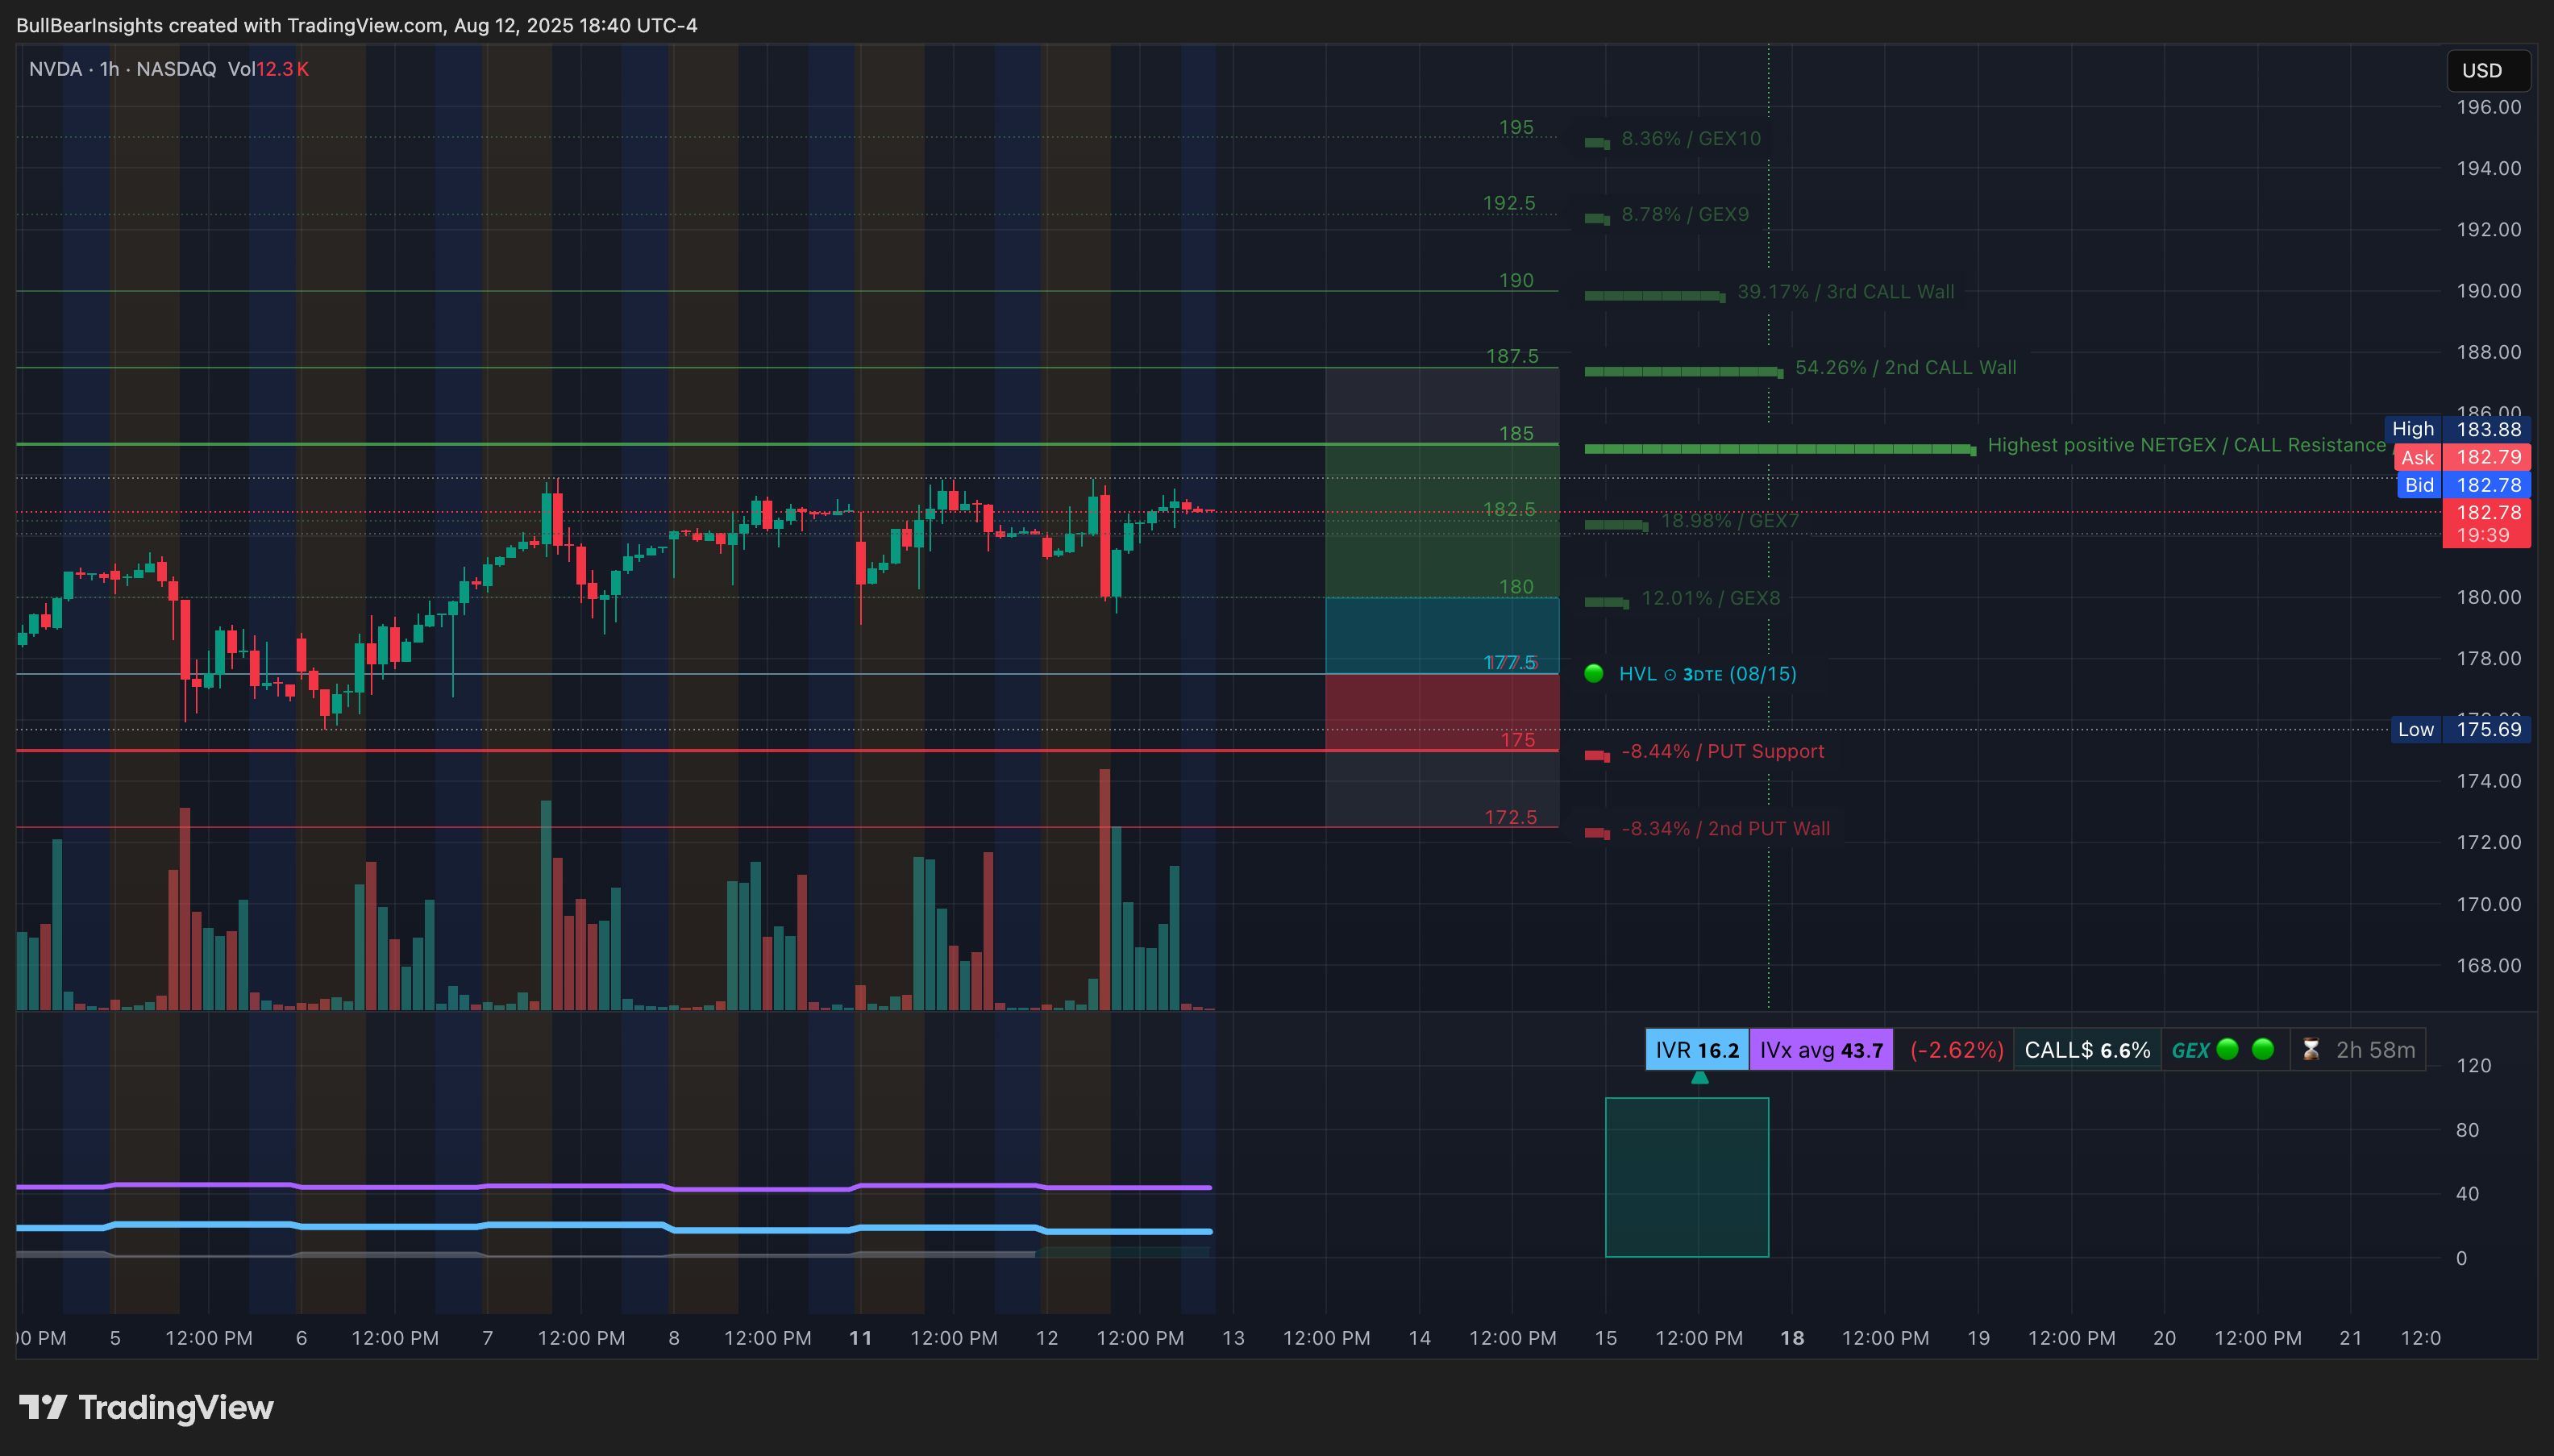Click the CALL Resistance green GEX bar

point(1780,449)
